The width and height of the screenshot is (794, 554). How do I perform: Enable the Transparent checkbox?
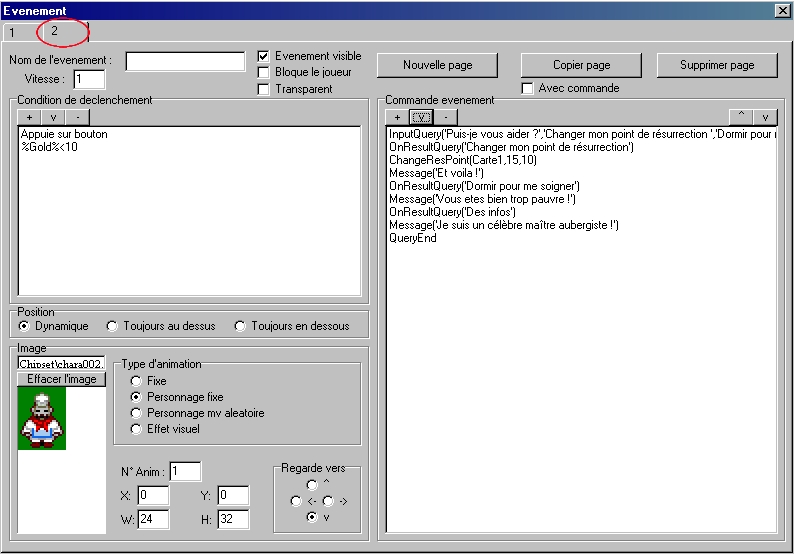(x=264, y=90)
